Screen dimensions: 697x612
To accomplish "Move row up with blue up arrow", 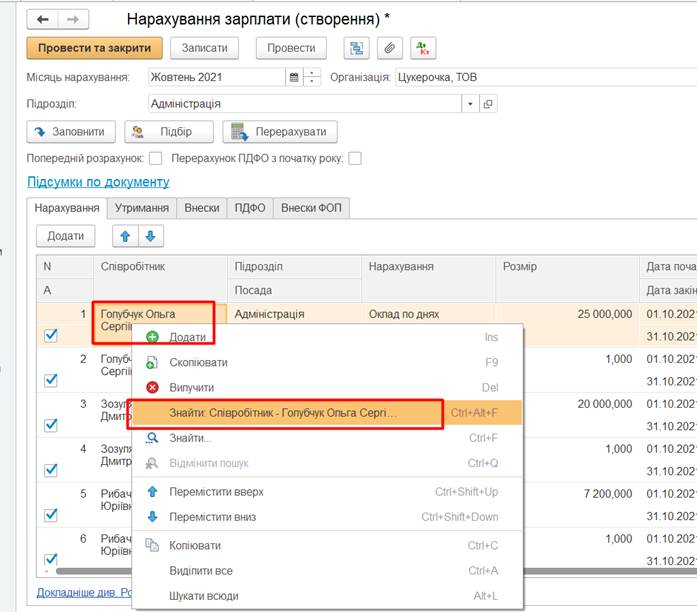I will pyautogui.click(x=125, y=236).
